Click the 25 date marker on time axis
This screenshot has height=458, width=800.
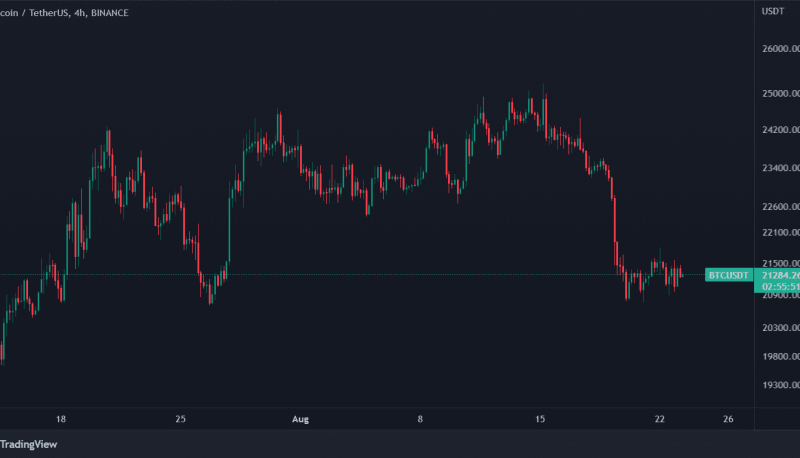point(181,419)
